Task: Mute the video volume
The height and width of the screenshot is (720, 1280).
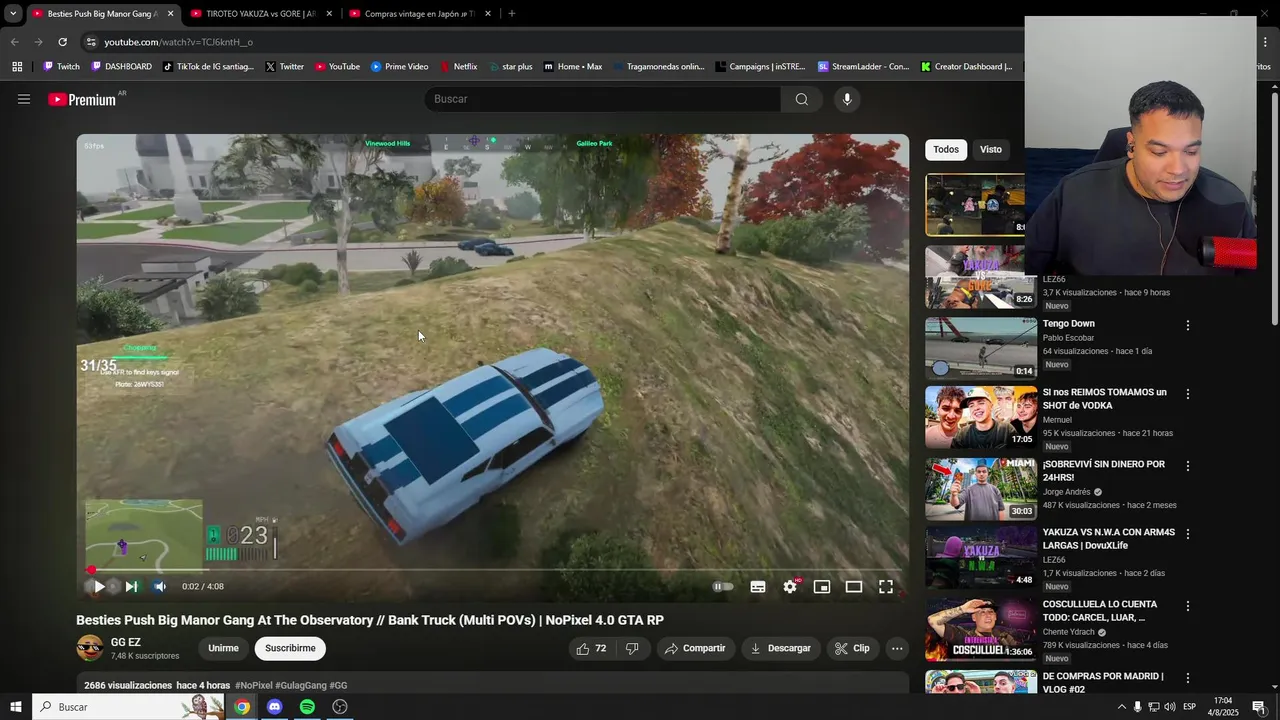Action: [160, 587]
